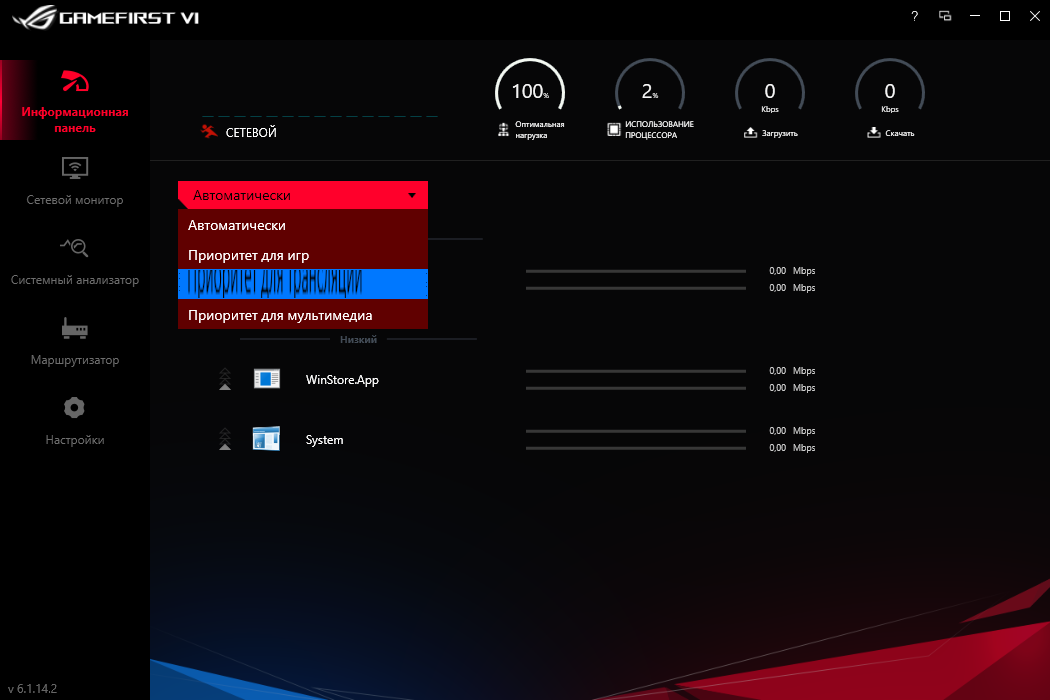The image size is (1050, 700).
Task: Click the upload icon next to Загрузить
Action: click(752, 131)
